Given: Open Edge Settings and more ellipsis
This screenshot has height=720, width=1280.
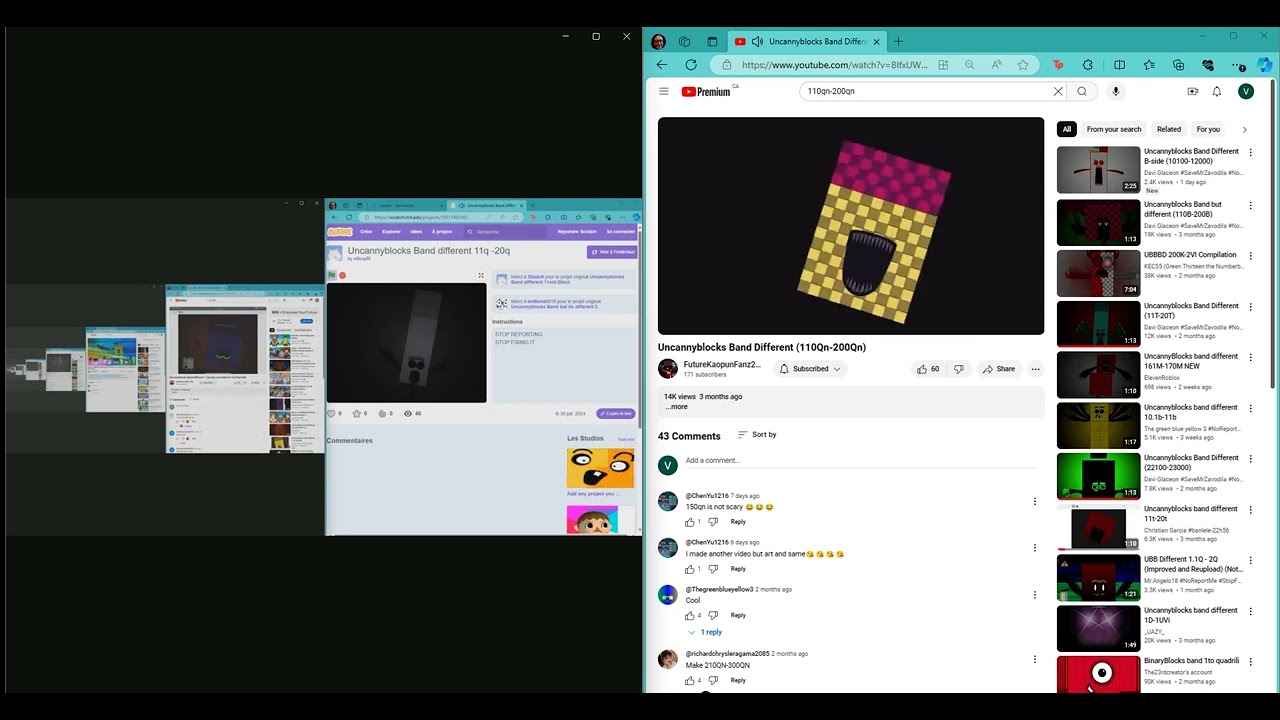Looking at the screenshot, I should tap(1240, 65).
